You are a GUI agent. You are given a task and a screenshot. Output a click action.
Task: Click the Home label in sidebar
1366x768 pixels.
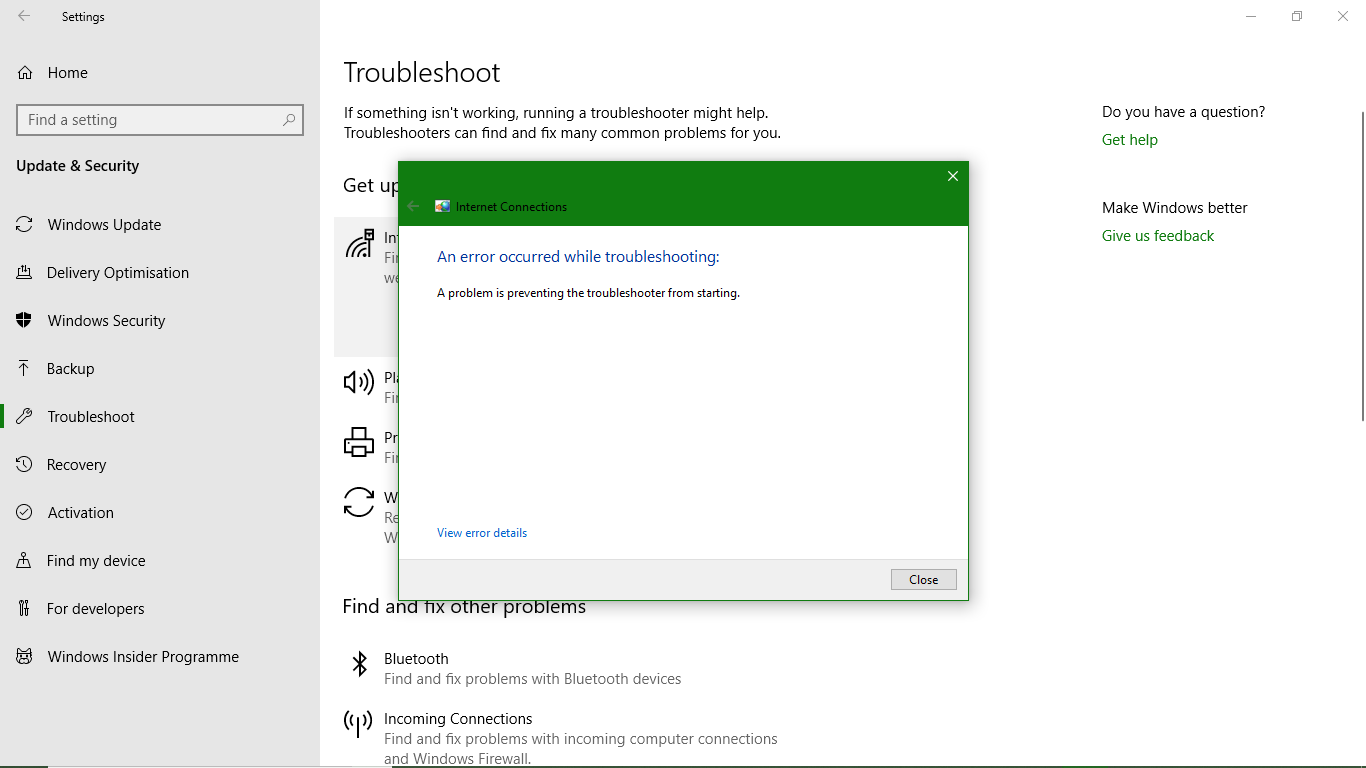[x=68, y=73]
